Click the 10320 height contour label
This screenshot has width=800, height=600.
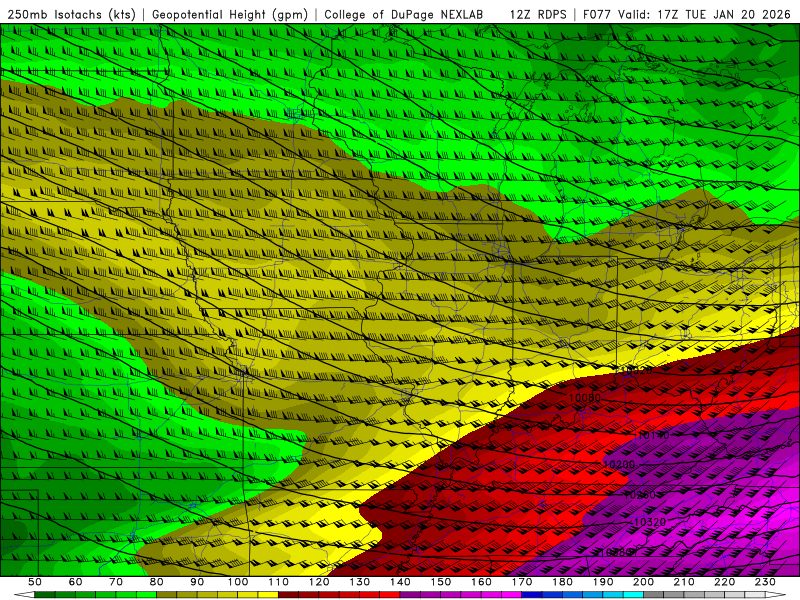649,522
